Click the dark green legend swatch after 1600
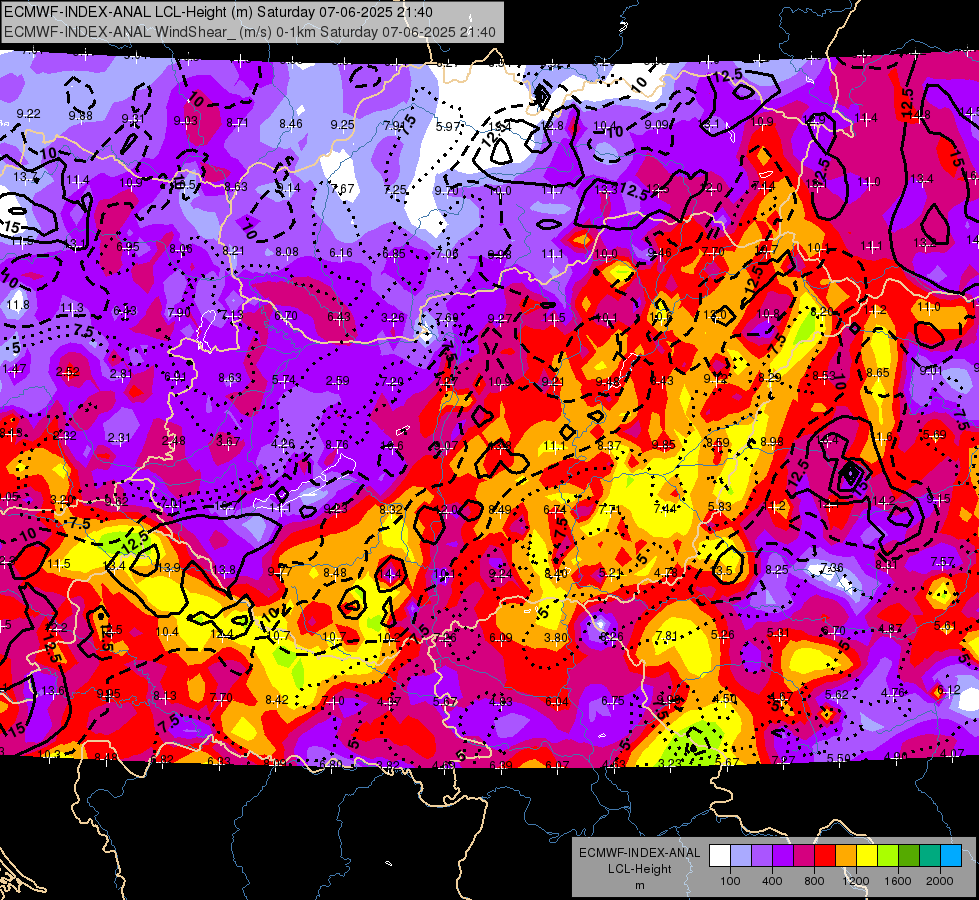979x900 pixels. coord(908,856)
